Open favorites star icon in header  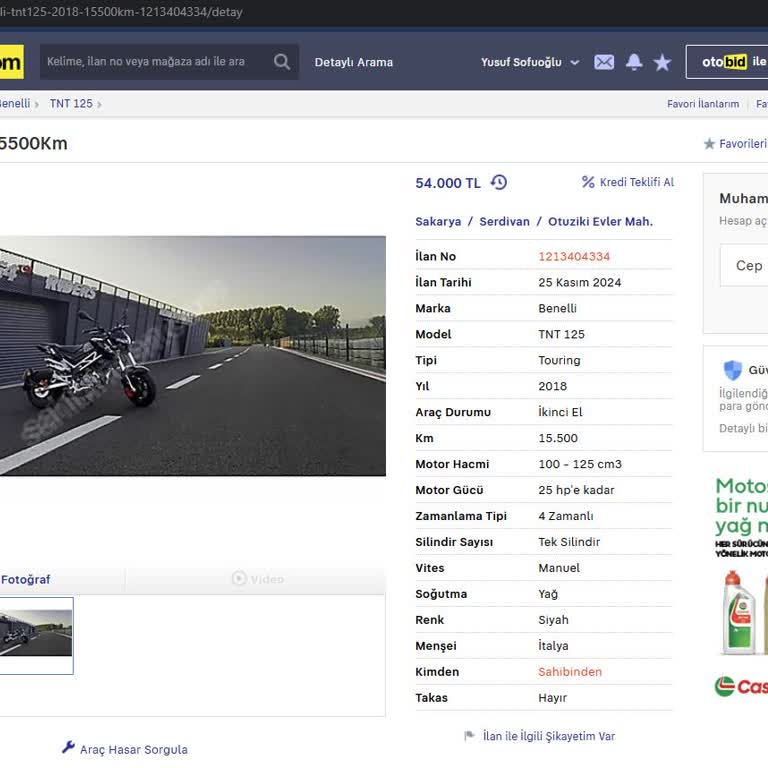point(662,62)
